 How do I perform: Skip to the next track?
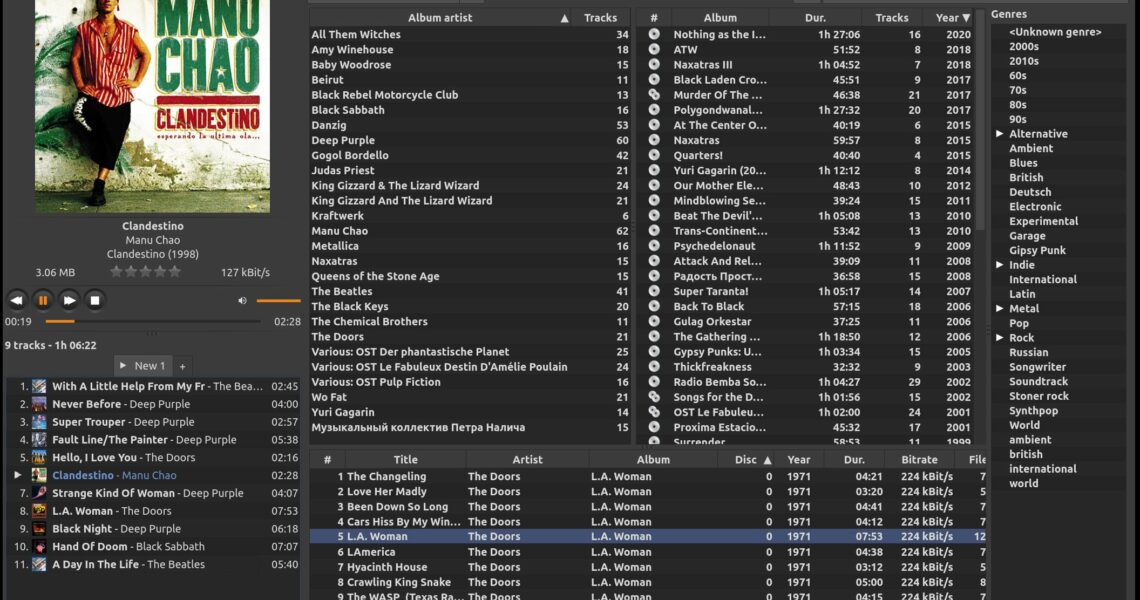coord(69,300)
